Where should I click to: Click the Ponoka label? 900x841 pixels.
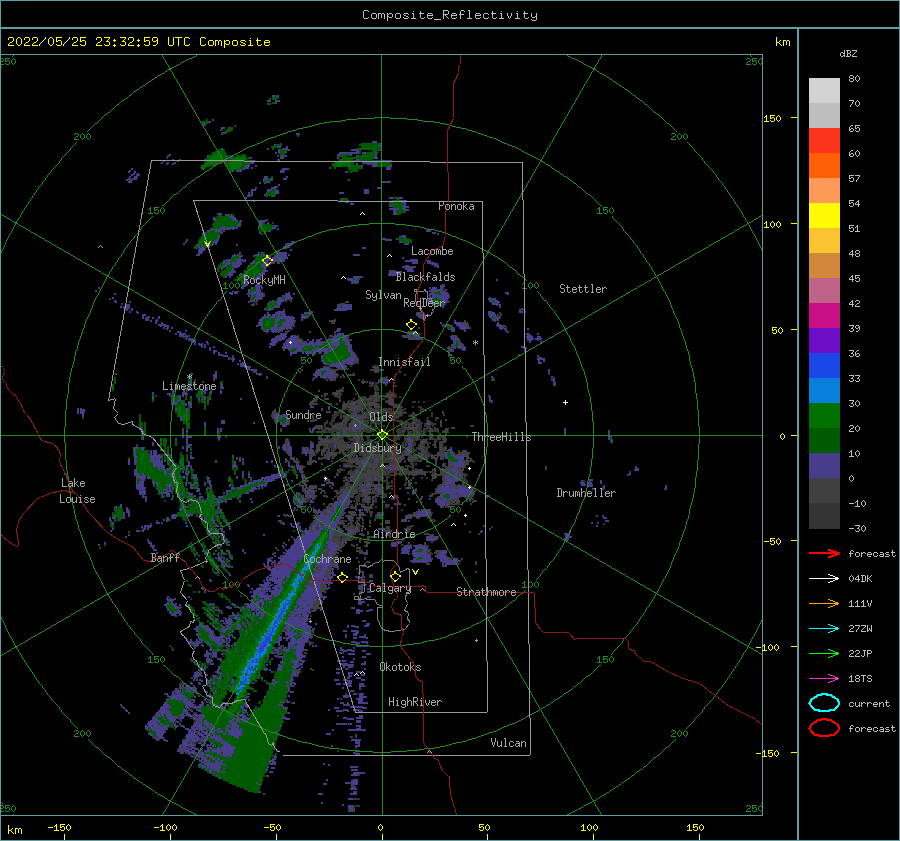(x=456, y=206)
